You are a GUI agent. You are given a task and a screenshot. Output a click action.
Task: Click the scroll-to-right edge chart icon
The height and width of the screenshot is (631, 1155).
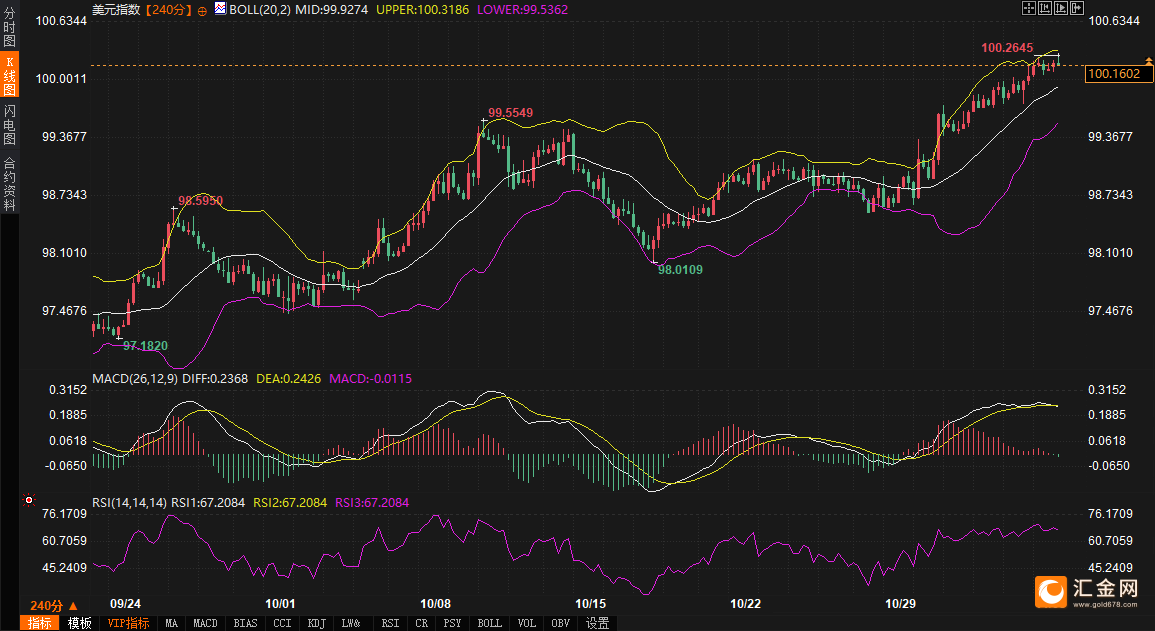tap(1077, 8)
